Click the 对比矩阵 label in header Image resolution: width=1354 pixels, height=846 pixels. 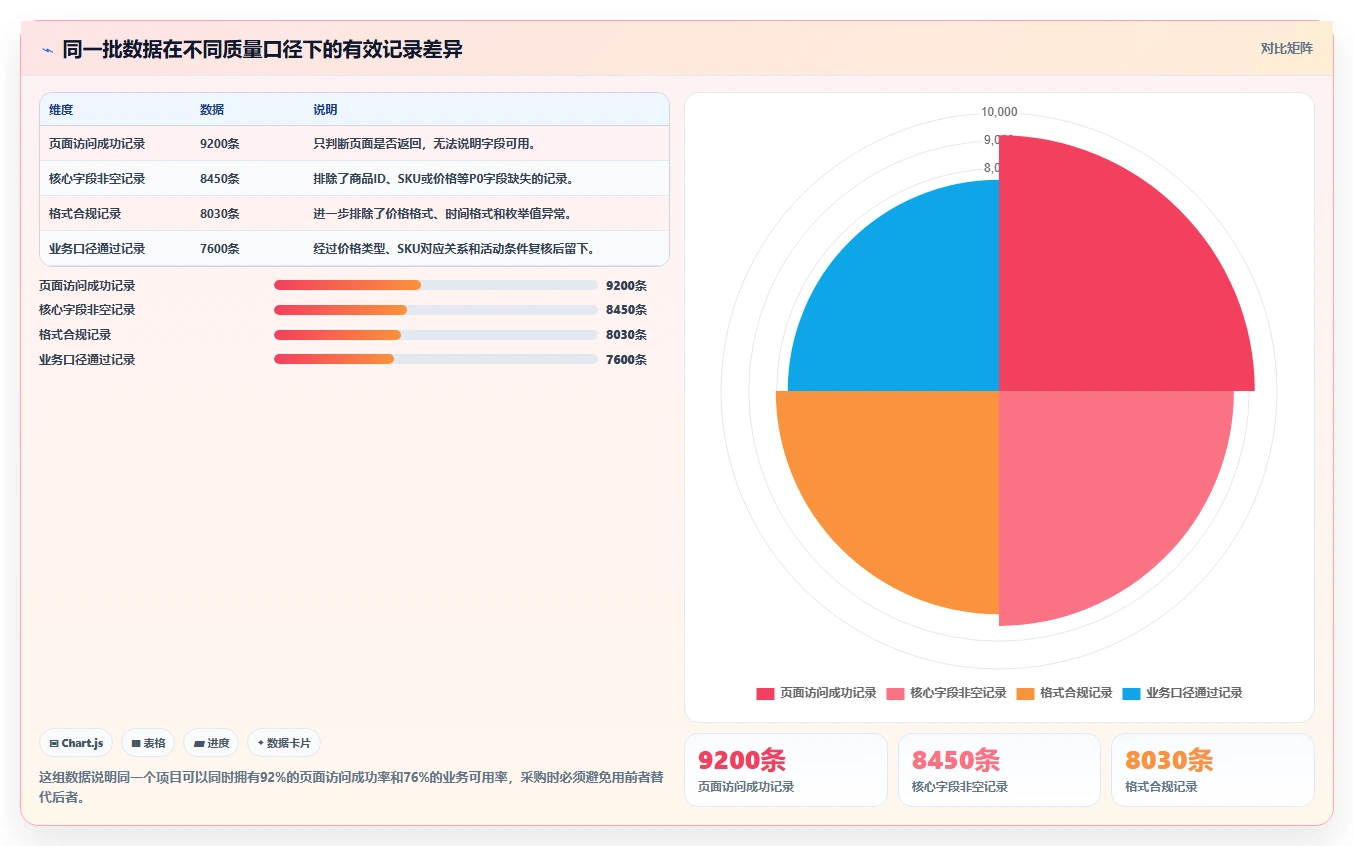pyautogui.click(x=1287, y=48)
